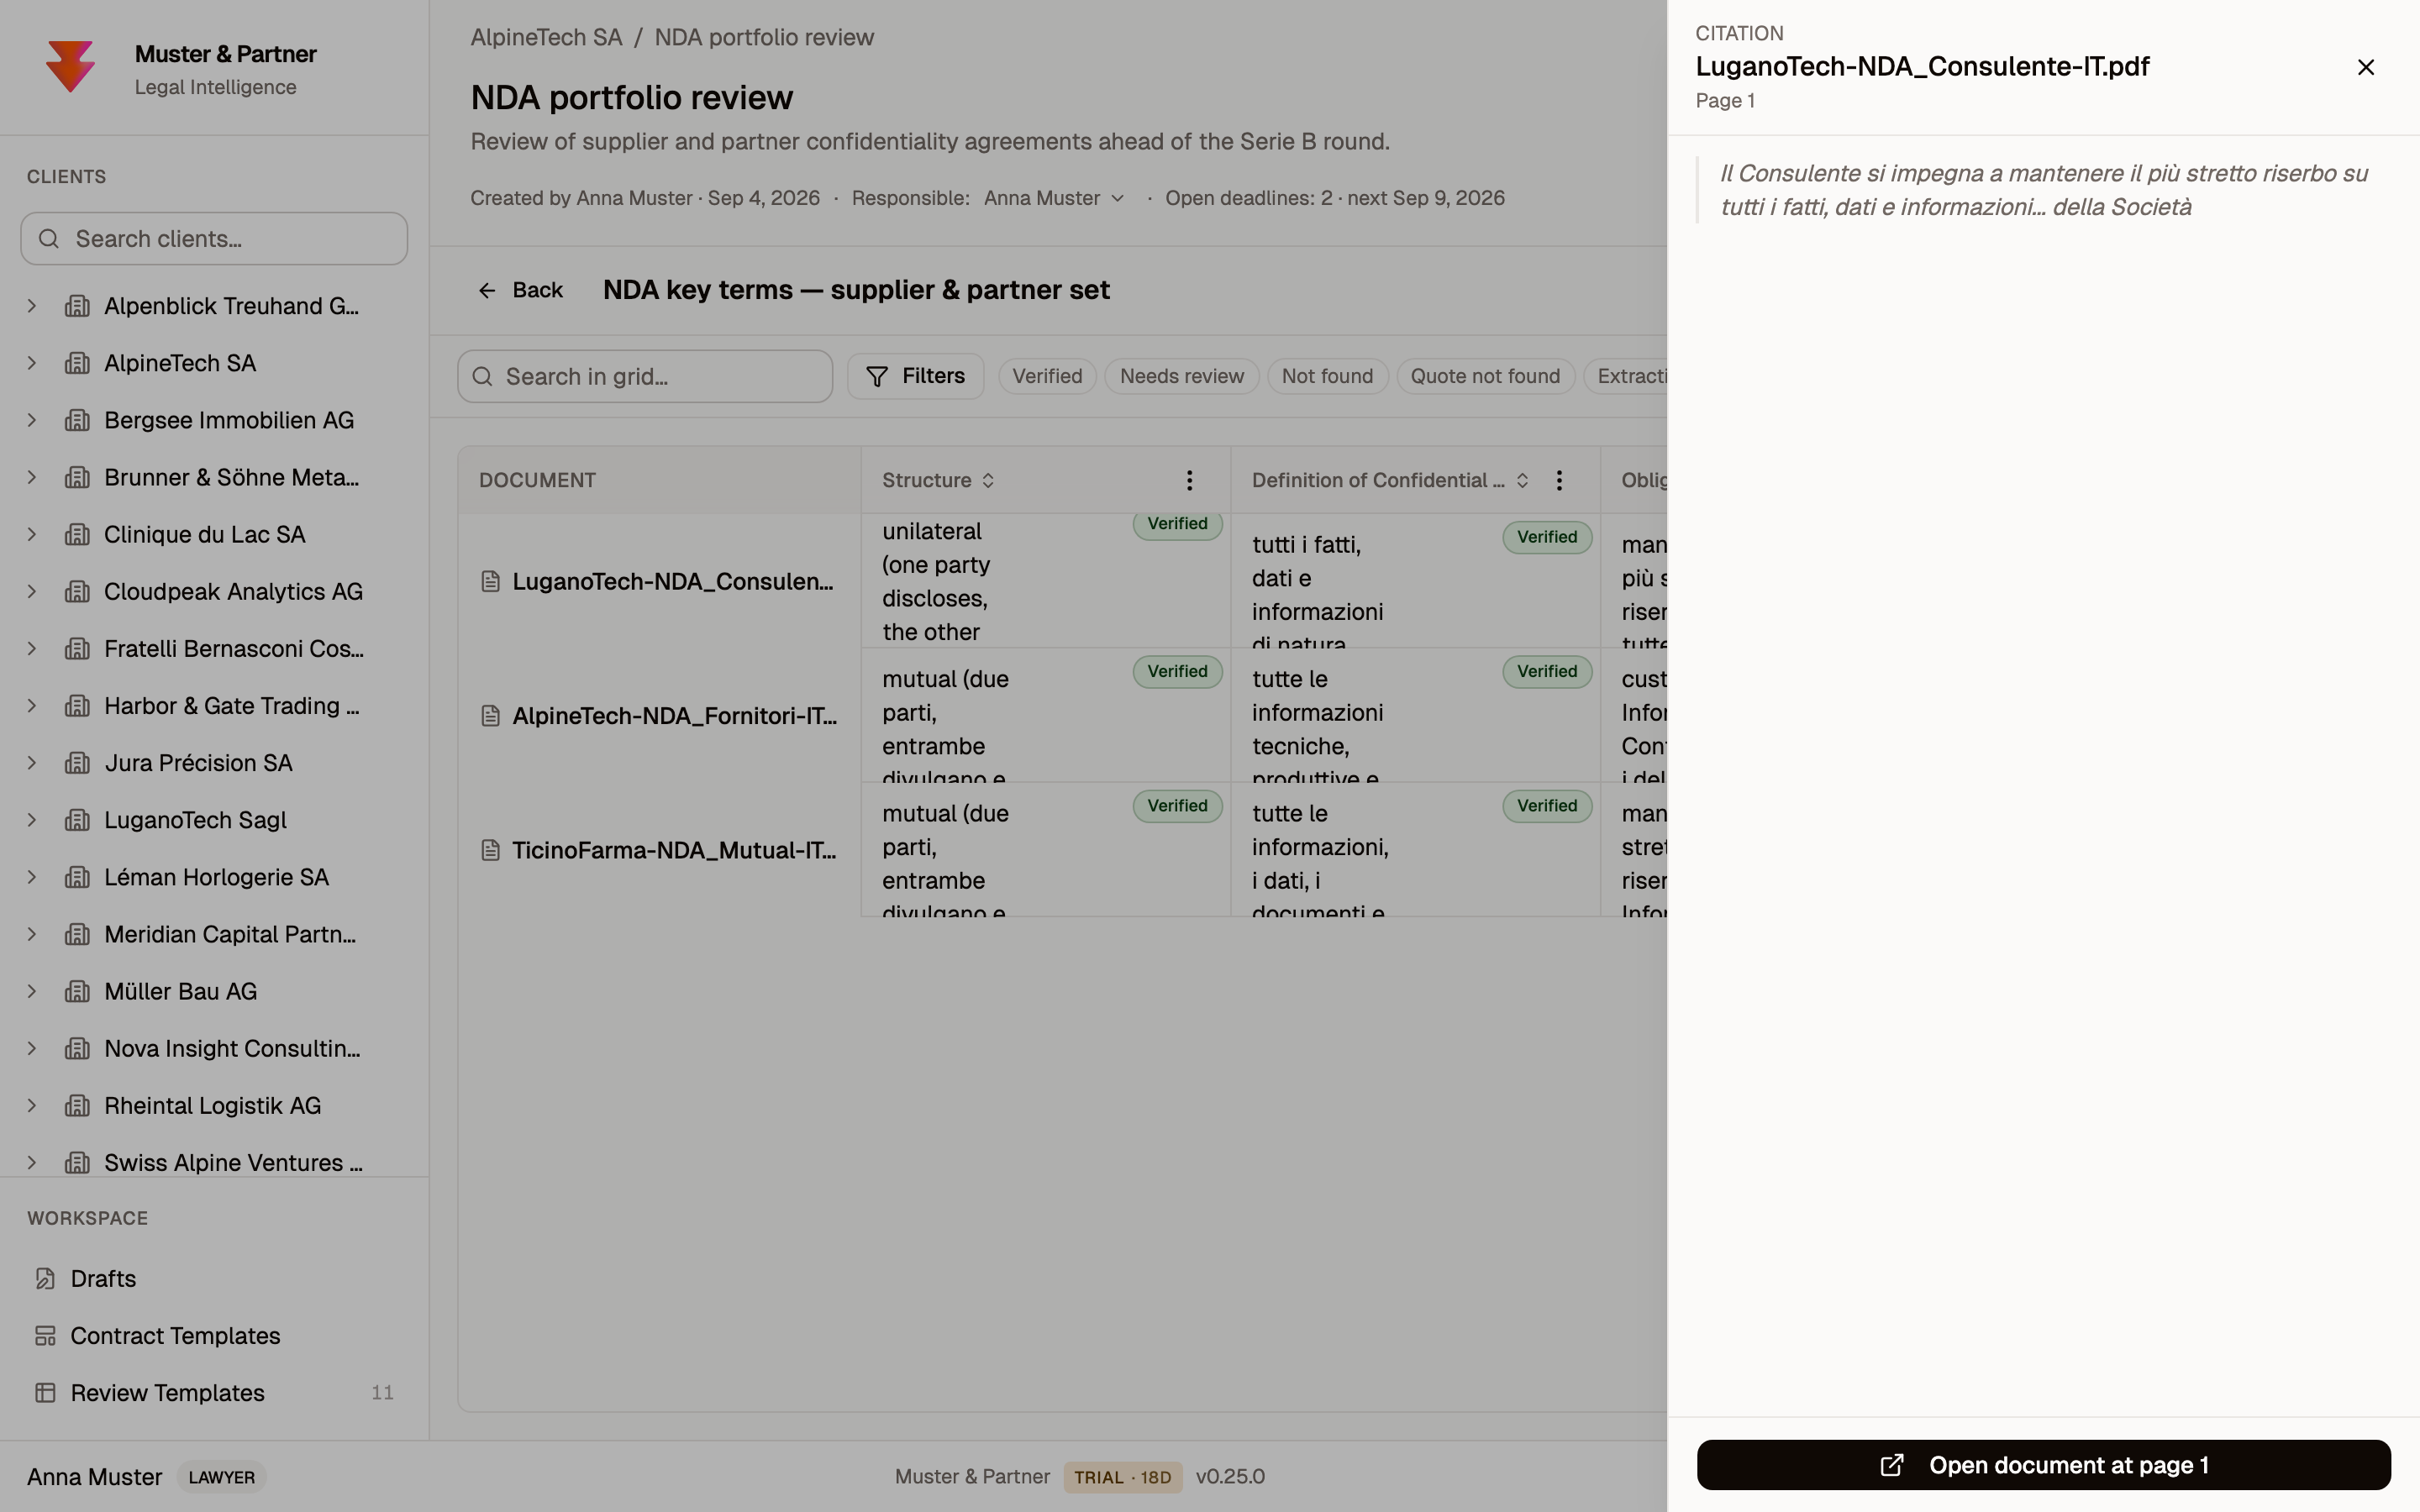Click the TicinoFarma-NDA_Mutual document file icon

(490, 850)
